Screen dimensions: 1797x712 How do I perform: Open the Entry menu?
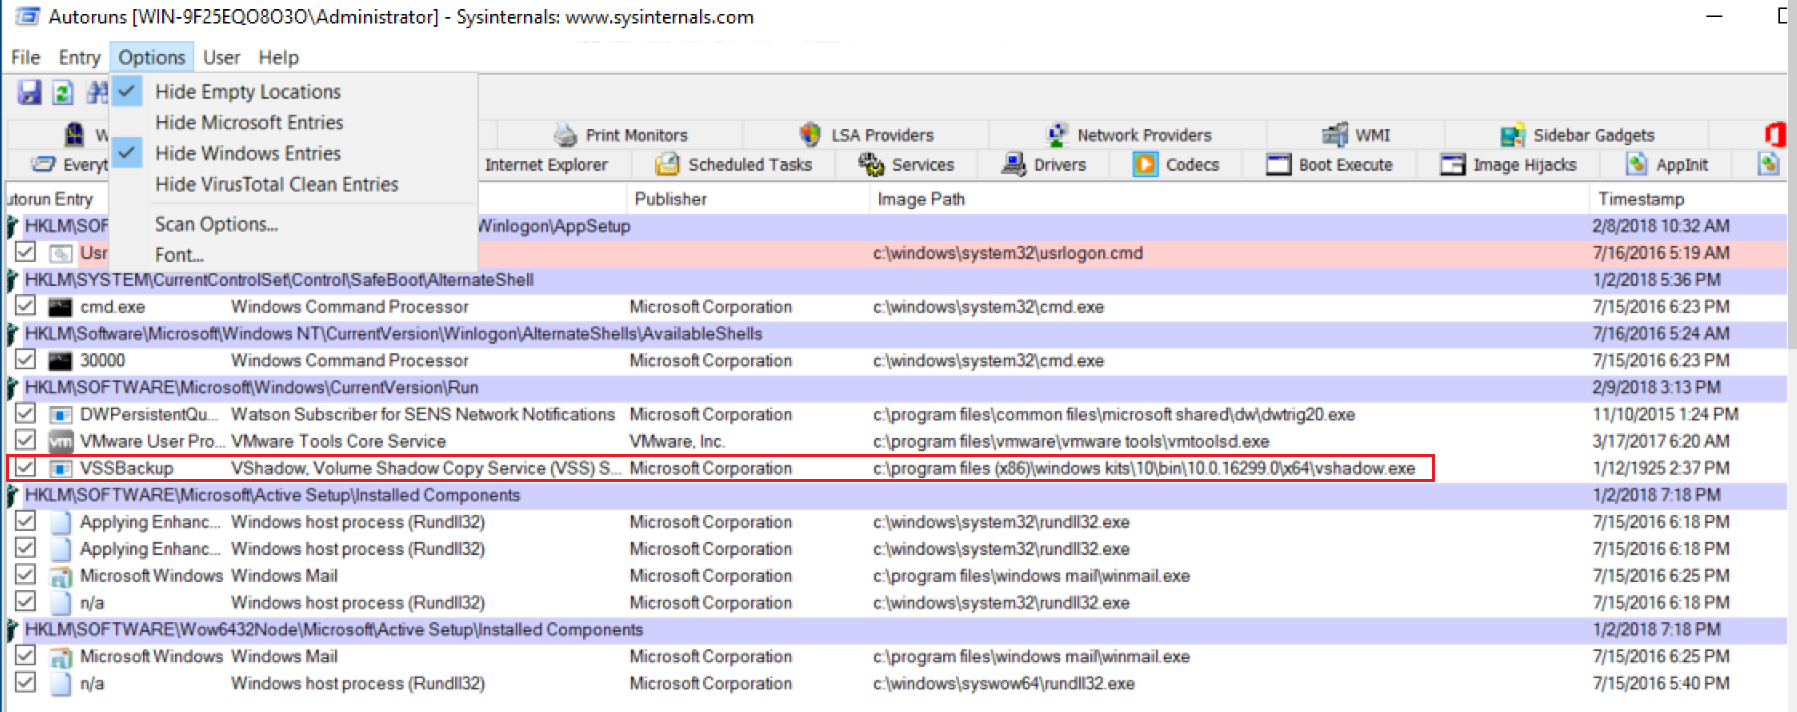79,57
